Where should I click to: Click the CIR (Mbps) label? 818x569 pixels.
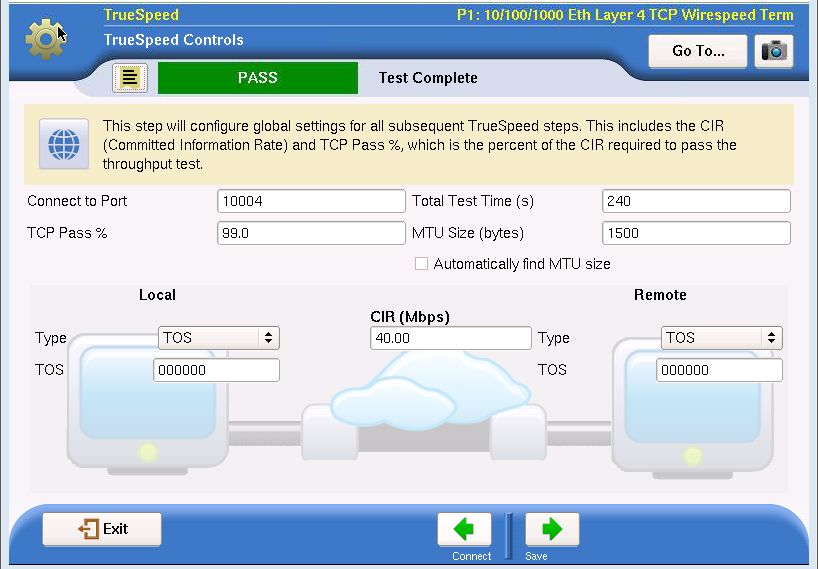pos(410,317)
